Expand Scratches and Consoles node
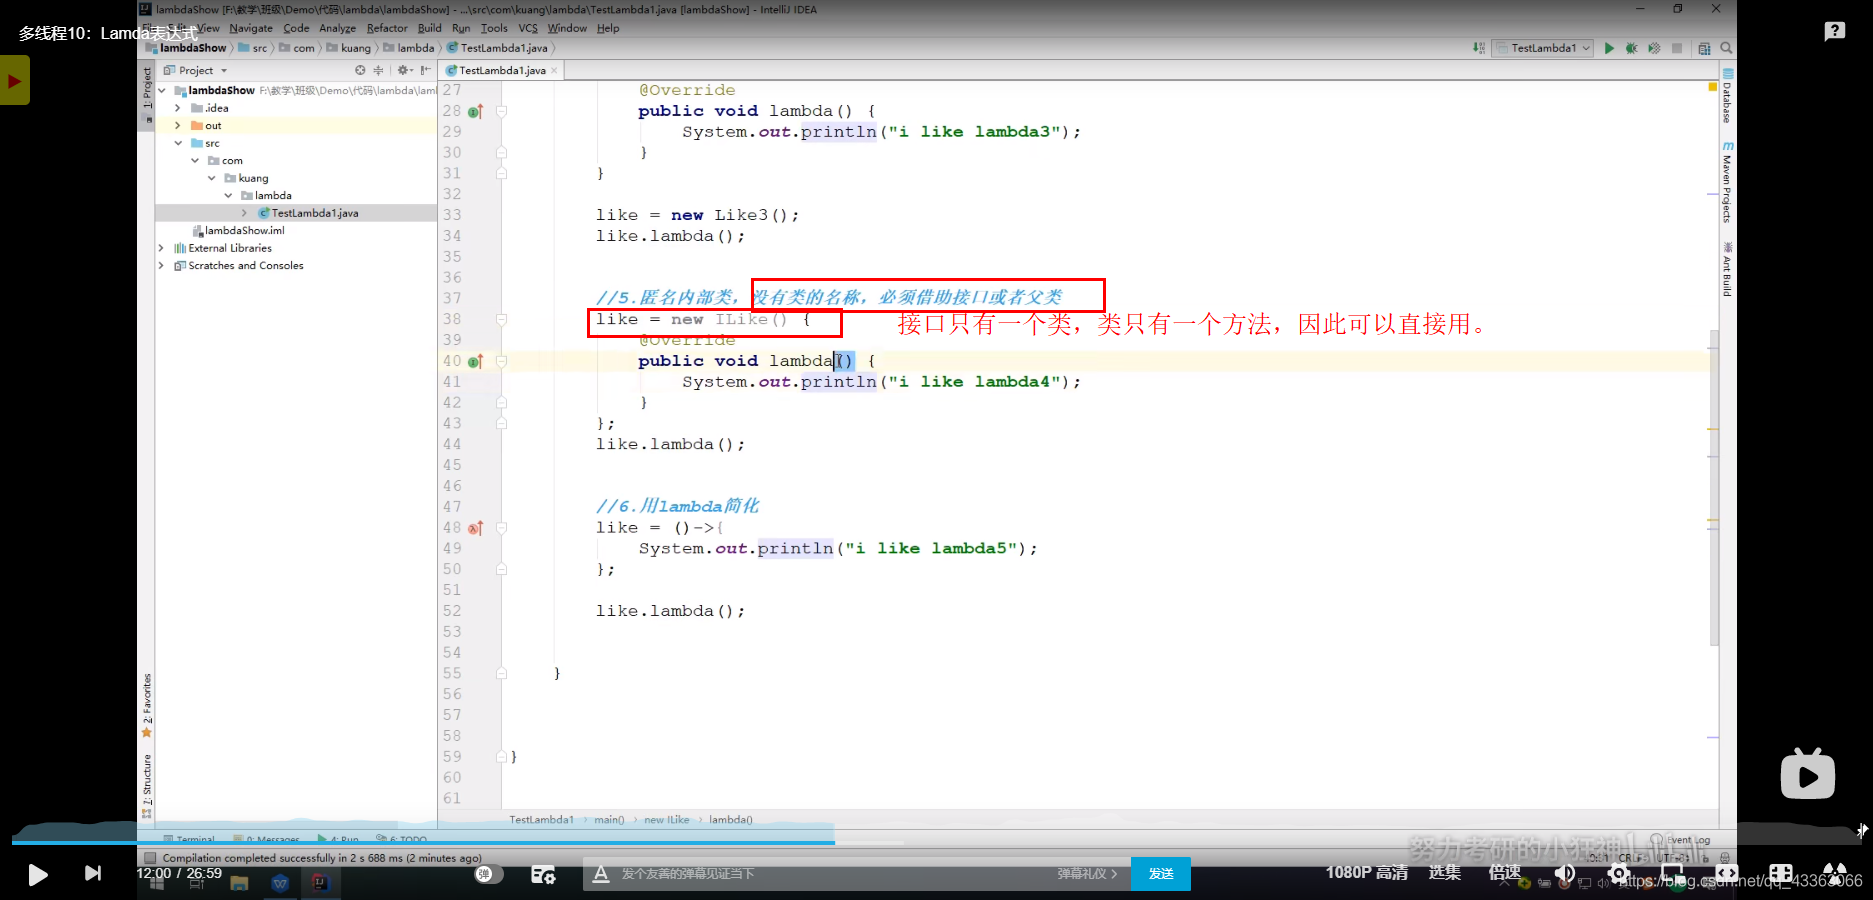The width and height of the screenshot is (1873, 900). pyautogui.click(x=161, y=266)
